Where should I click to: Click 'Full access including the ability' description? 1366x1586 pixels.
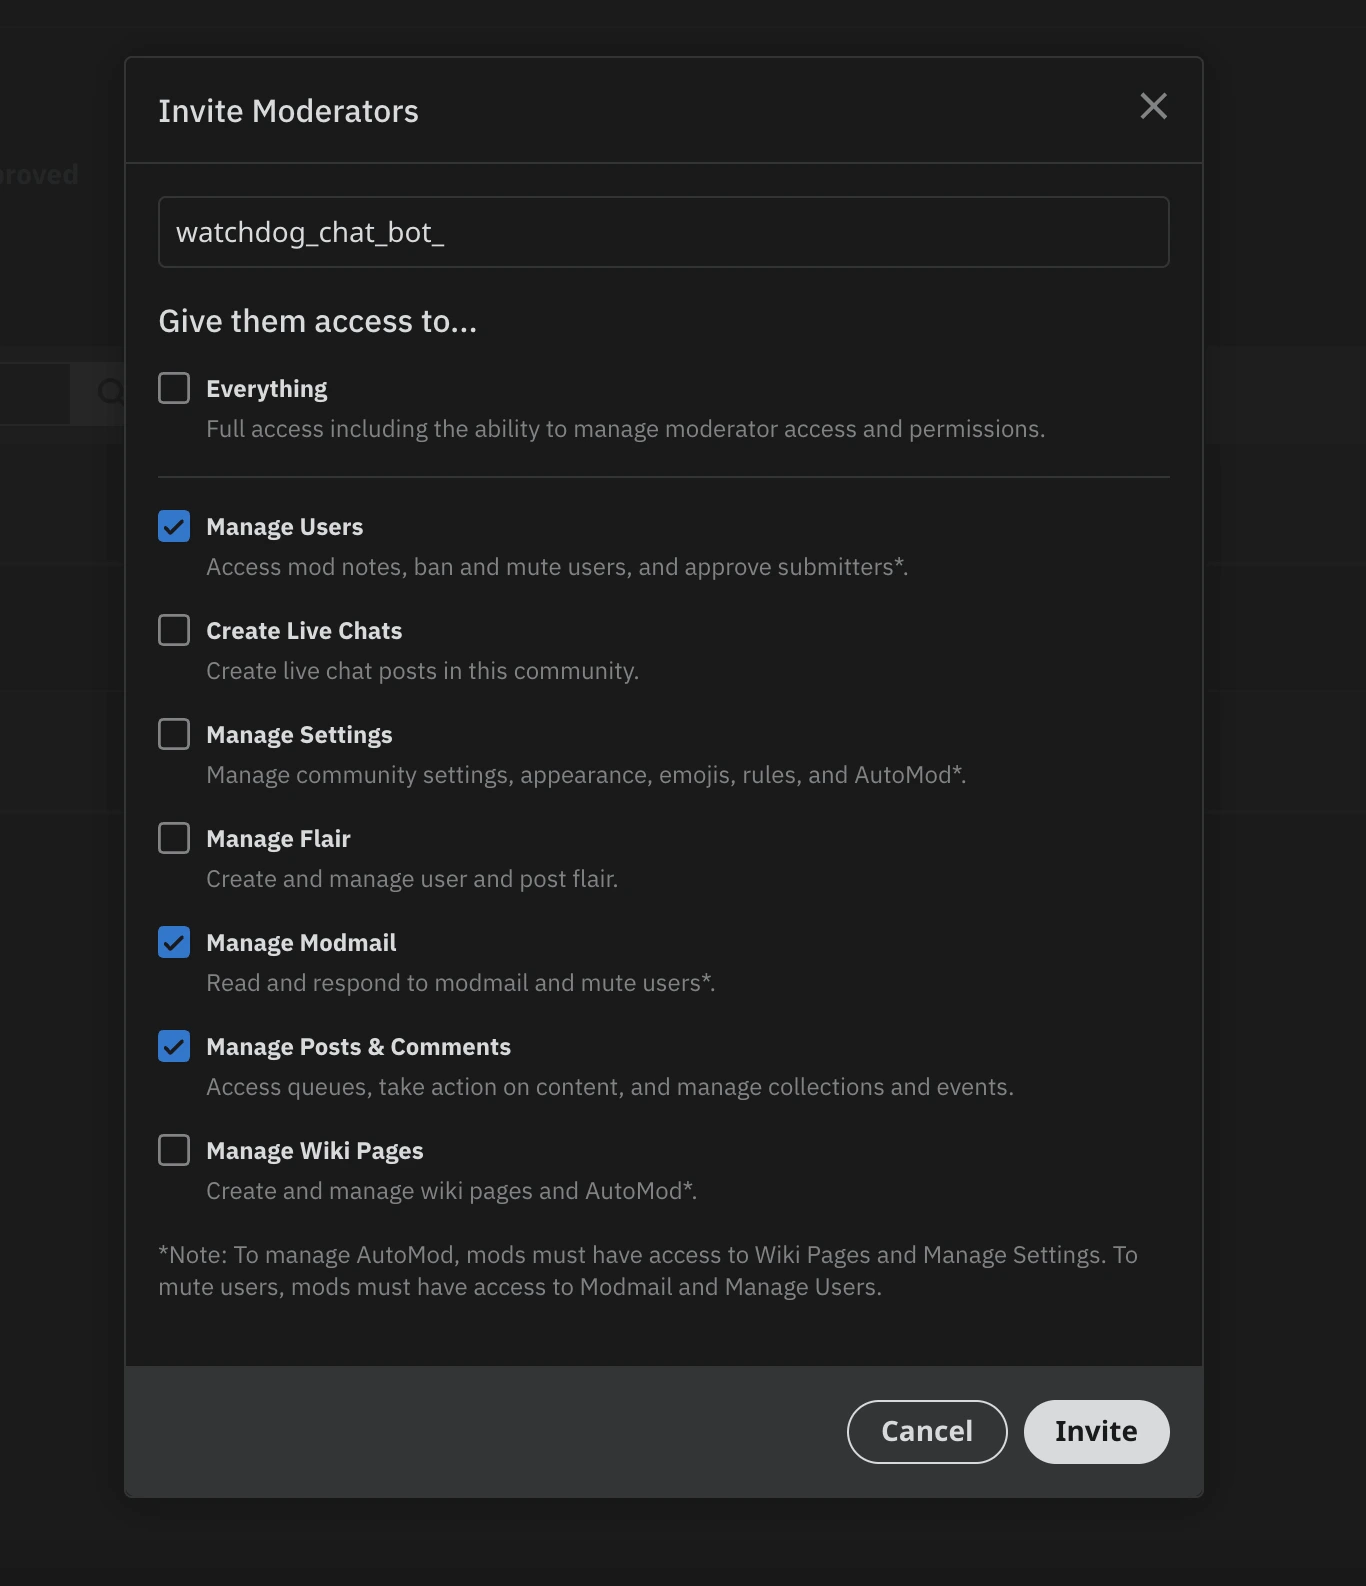coord(625,429)
